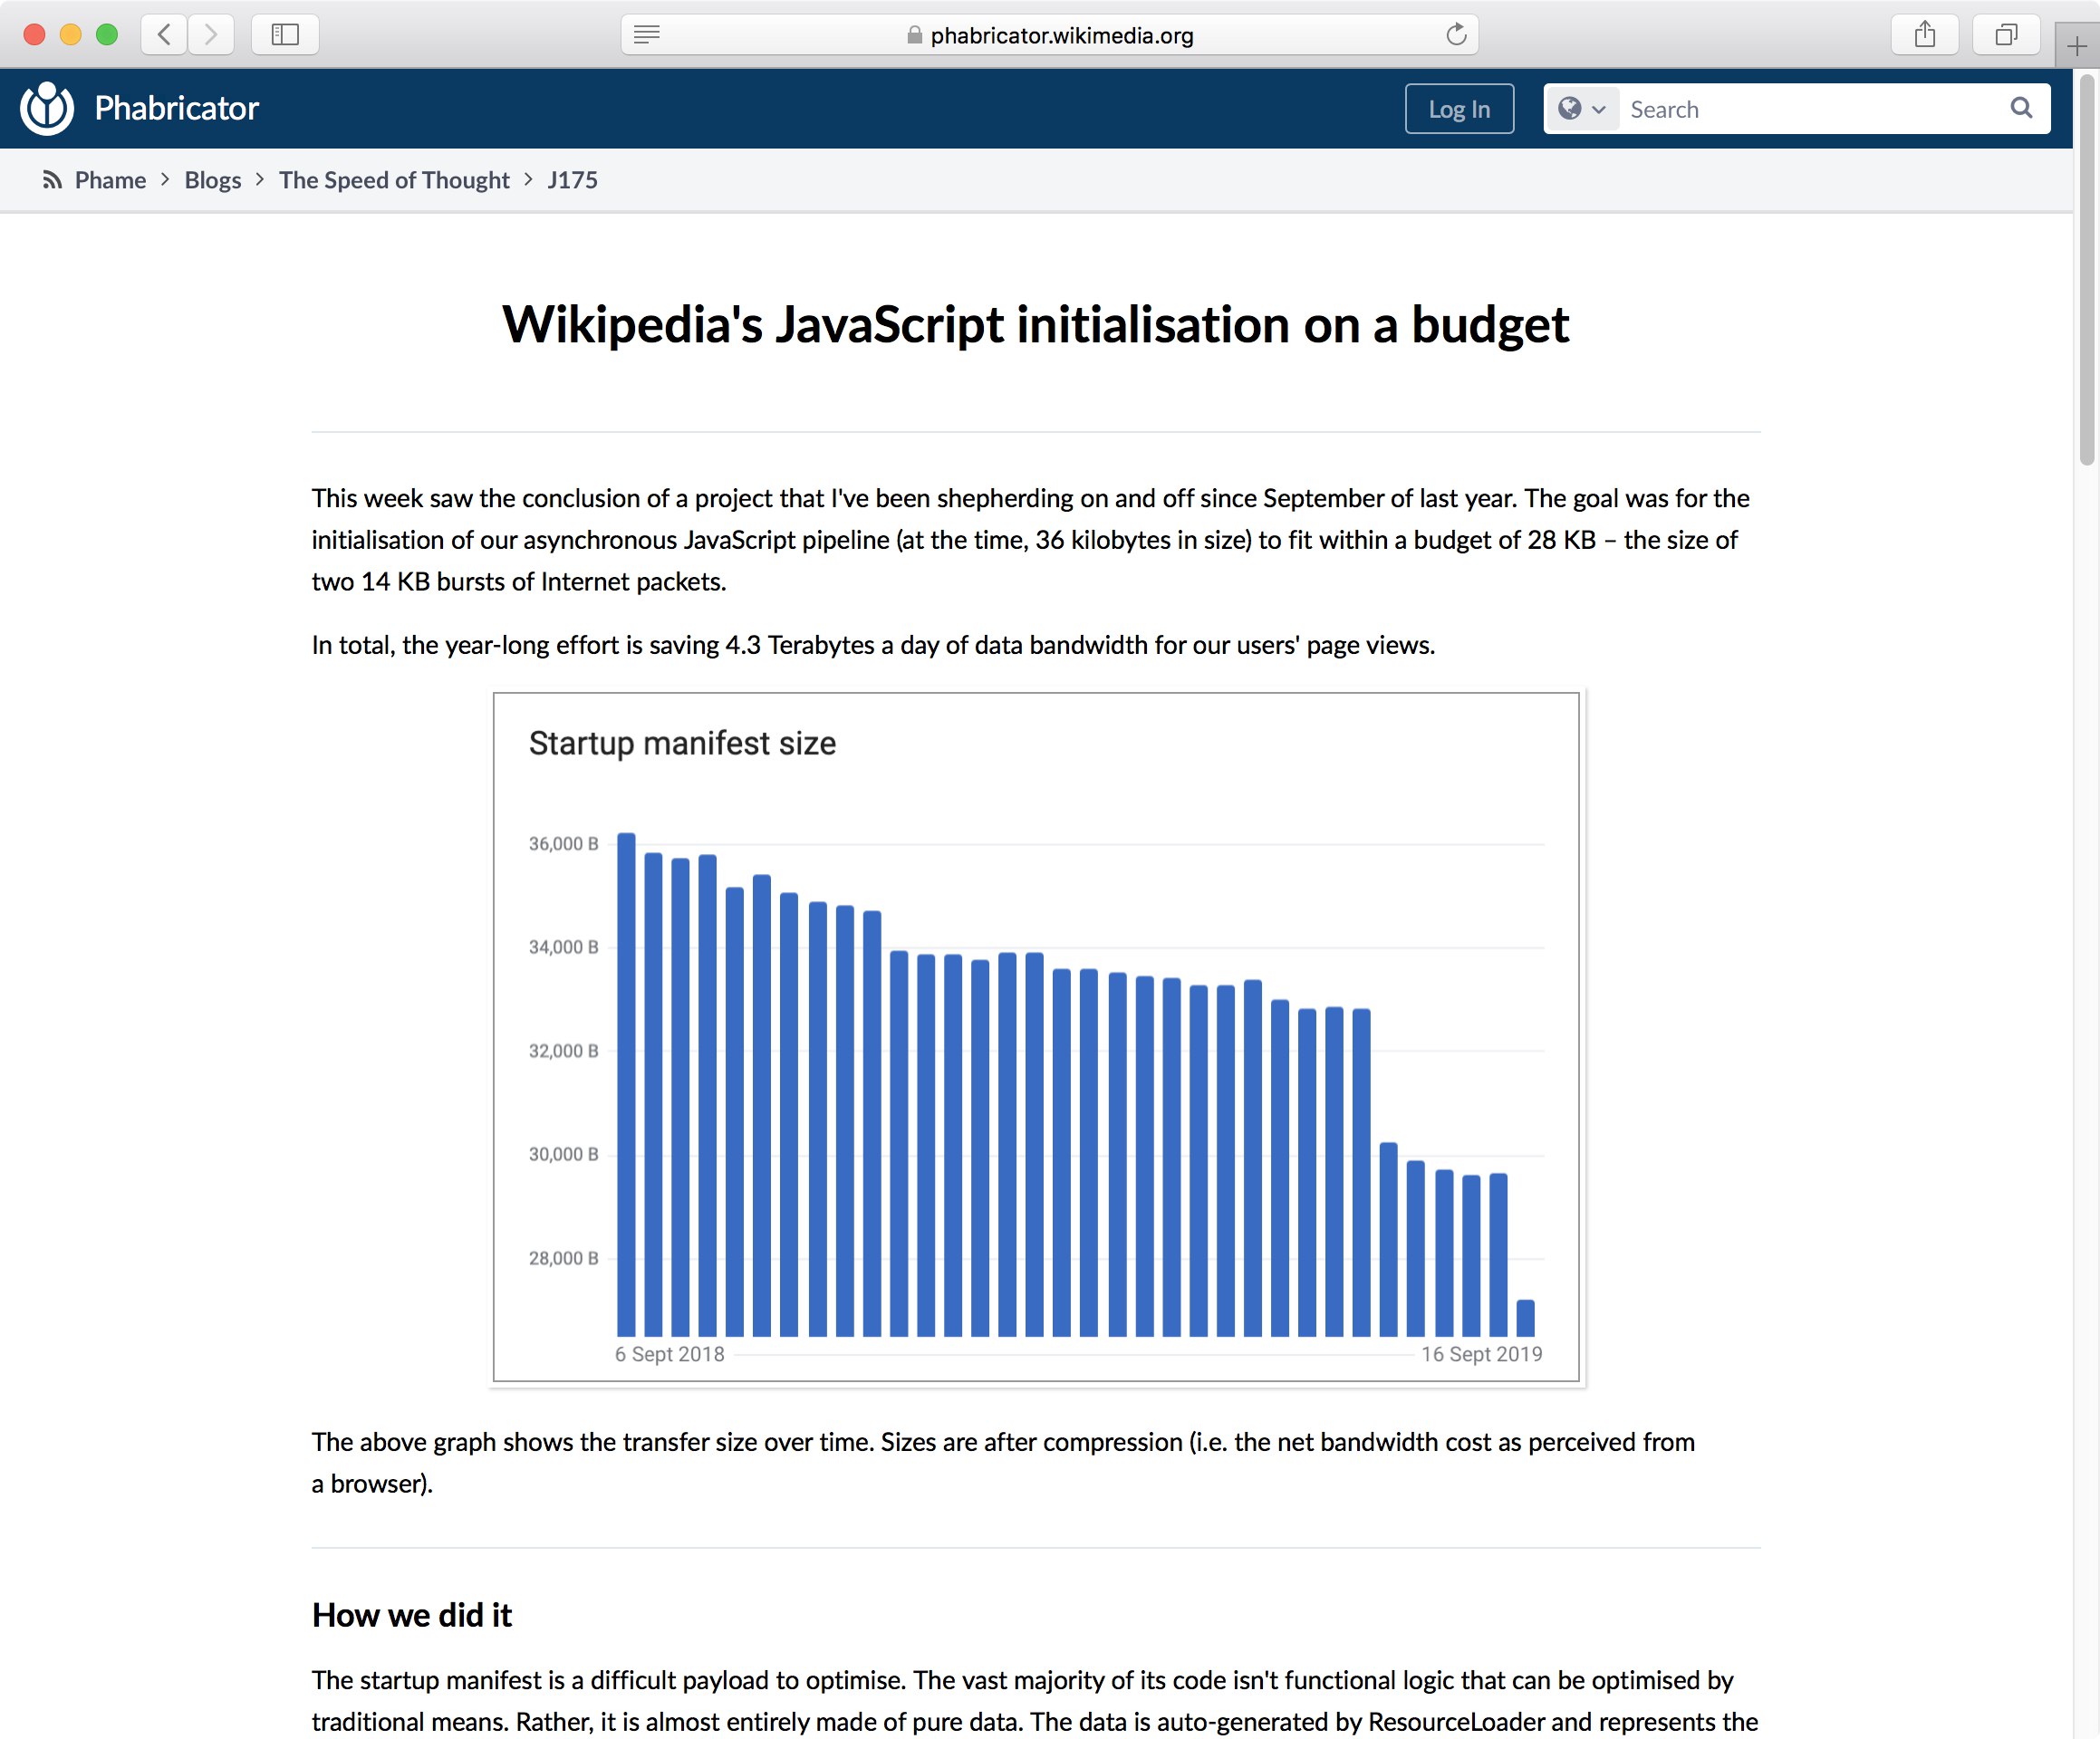Click the Phame feed icon in breadcrumbs

point(52,180)
